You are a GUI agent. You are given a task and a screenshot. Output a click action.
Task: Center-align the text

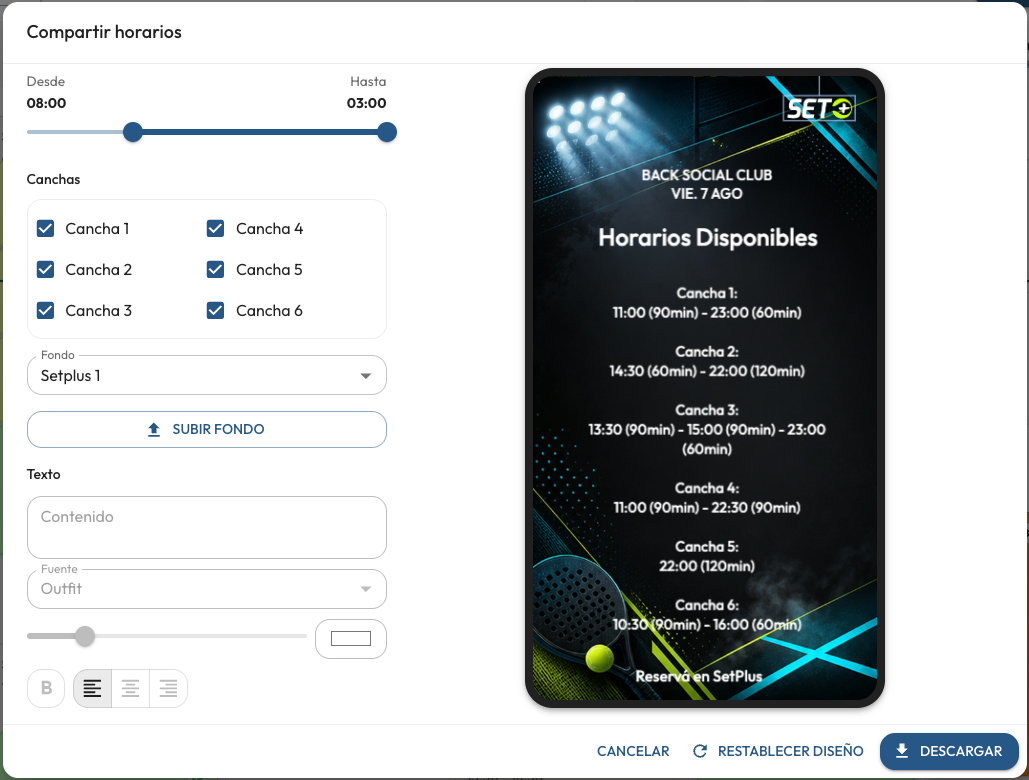(x=131, y=688)
